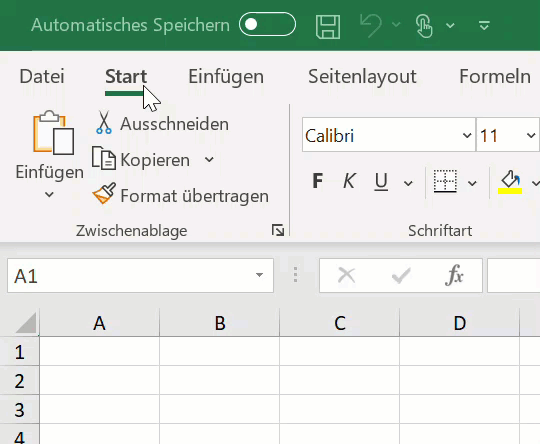This screenshot has width=540, height=444.
Task: Select column A header
Action: [99, 323]
